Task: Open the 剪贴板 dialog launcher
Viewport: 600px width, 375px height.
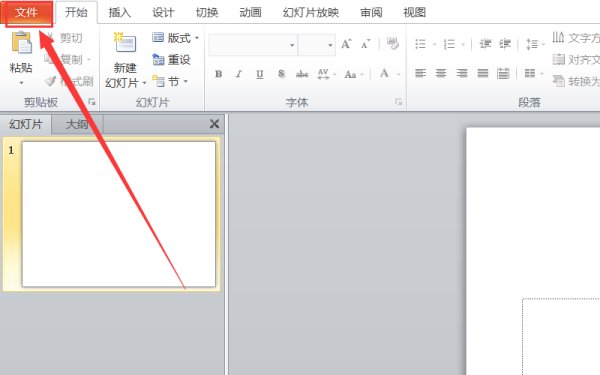Action: 92,102
